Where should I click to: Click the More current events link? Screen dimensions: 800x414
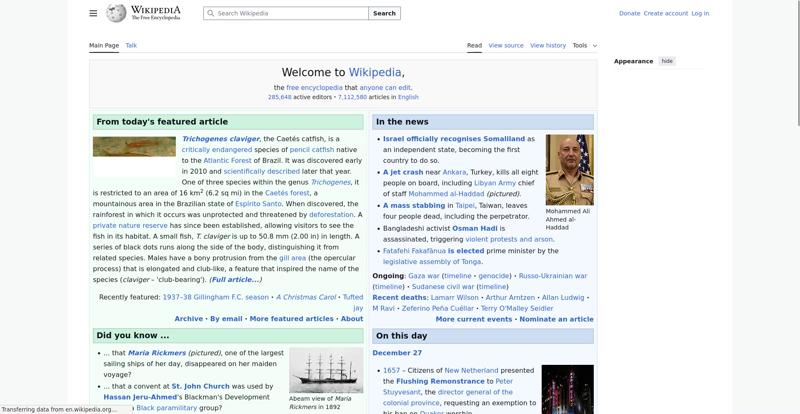coord(473,319)
